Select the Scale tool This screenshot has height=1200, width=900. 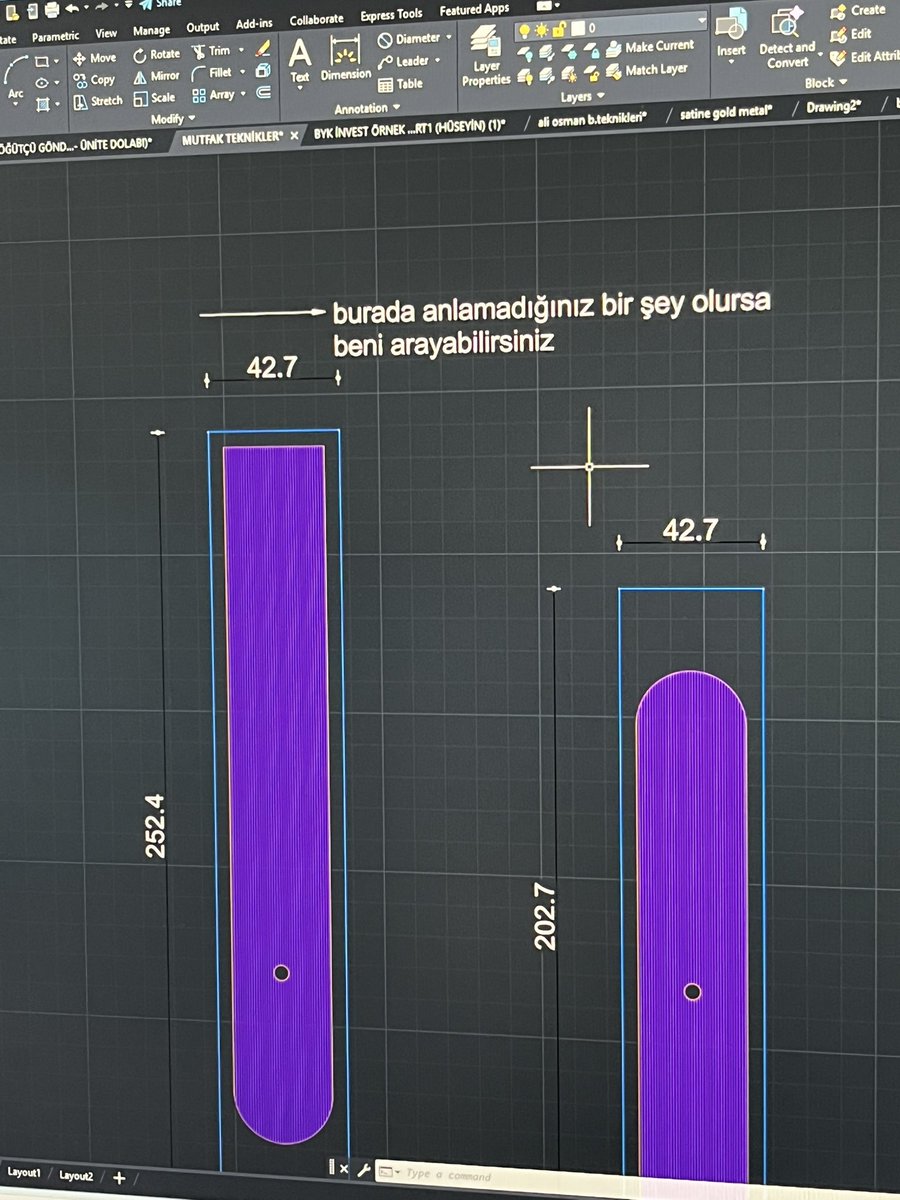155,98
